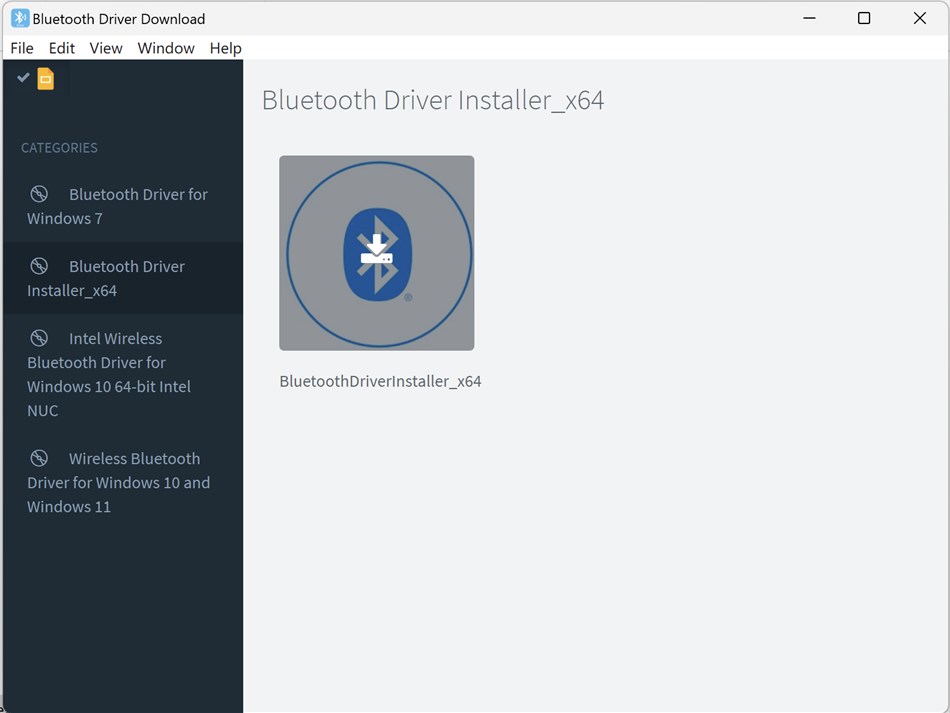Viewport: 950px width, 713px height.
Task: Click the Bluetooth icon in the title bar
Action: (x=22, y=18)
